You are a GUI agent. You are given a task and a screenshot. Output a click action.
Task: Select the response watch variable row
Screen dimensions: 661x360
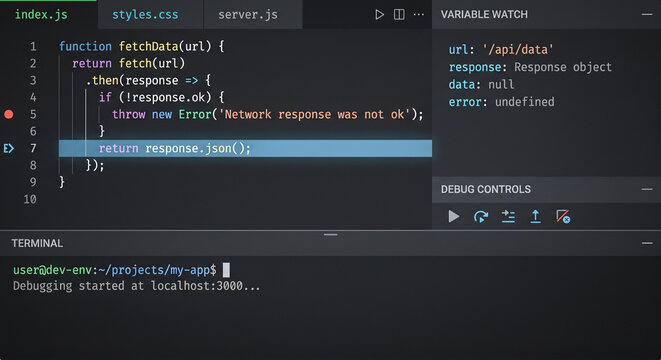point(530,67)
